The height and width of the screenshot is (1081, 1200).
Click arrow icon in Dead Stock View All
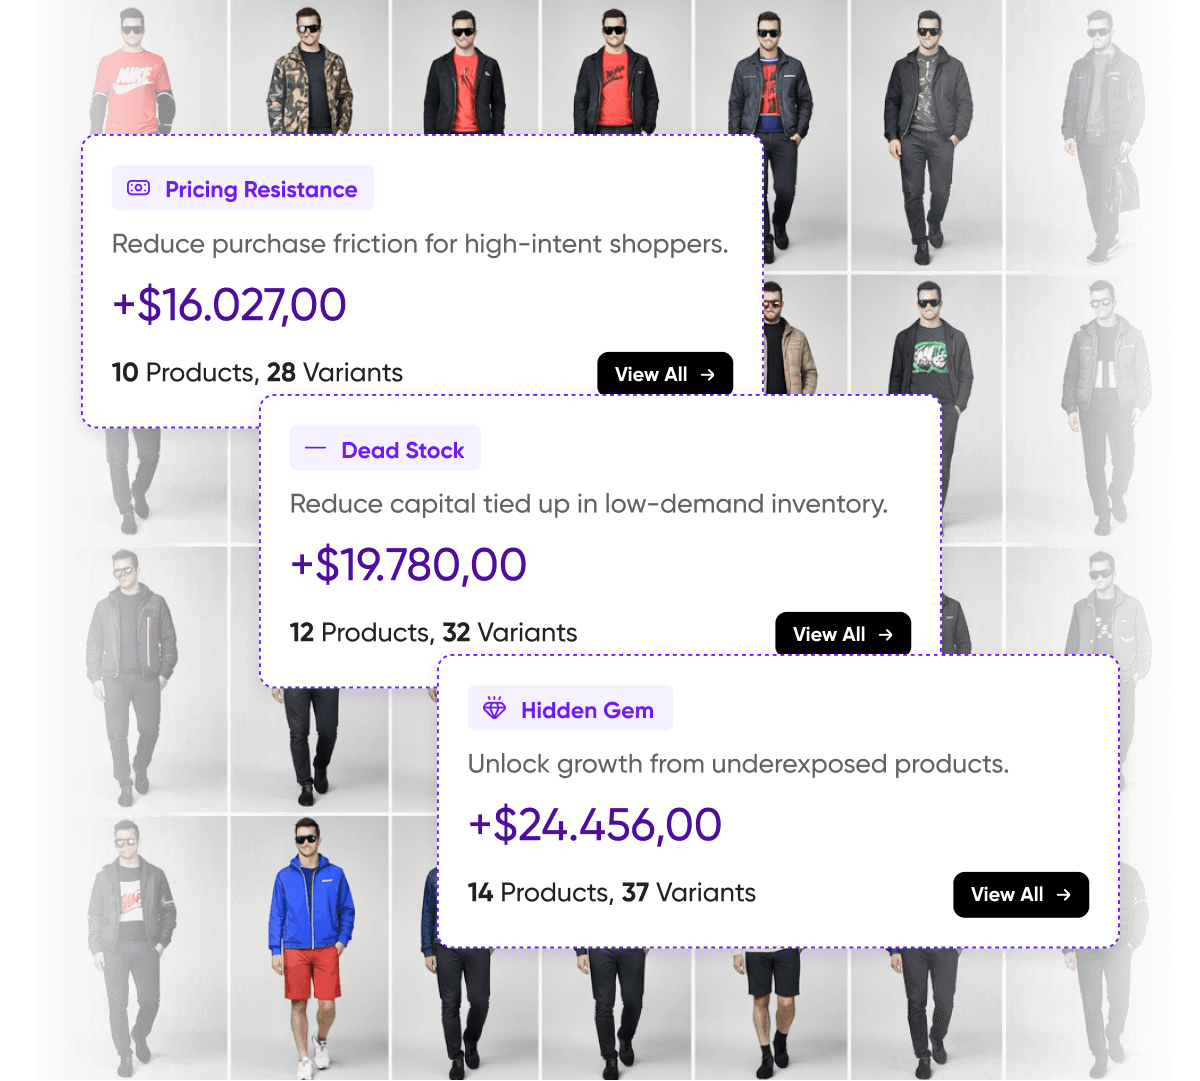[886, 634]
